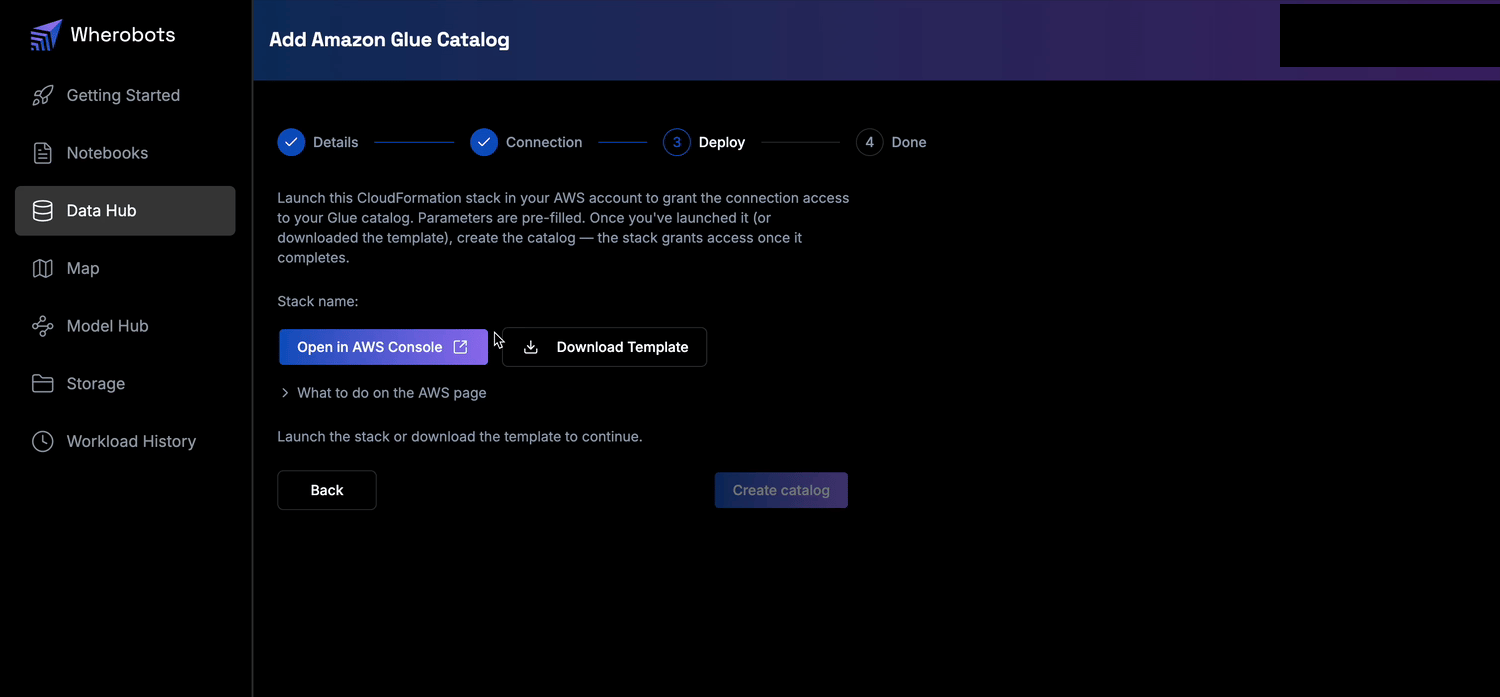Click the 'Add Amazon Glue Catalog' heading
This screenshot has width=1500, height=697.
[389, 40]
